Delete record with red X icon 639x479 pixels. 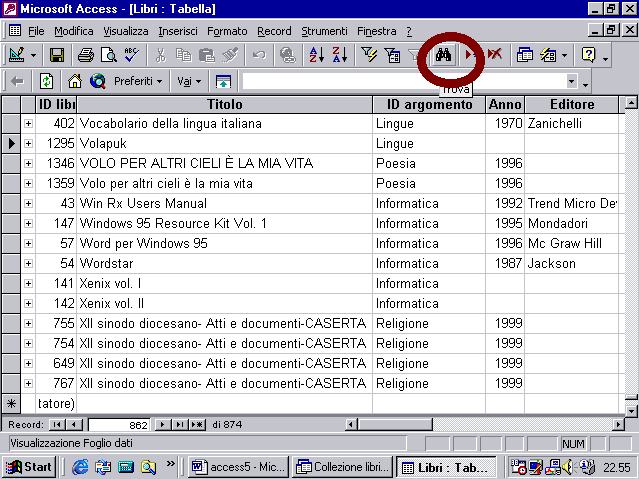tap(495, 55)
